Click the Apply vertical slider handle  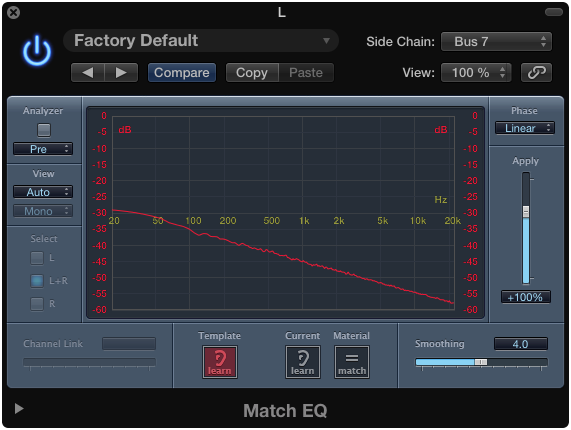(x=526, y=212)
